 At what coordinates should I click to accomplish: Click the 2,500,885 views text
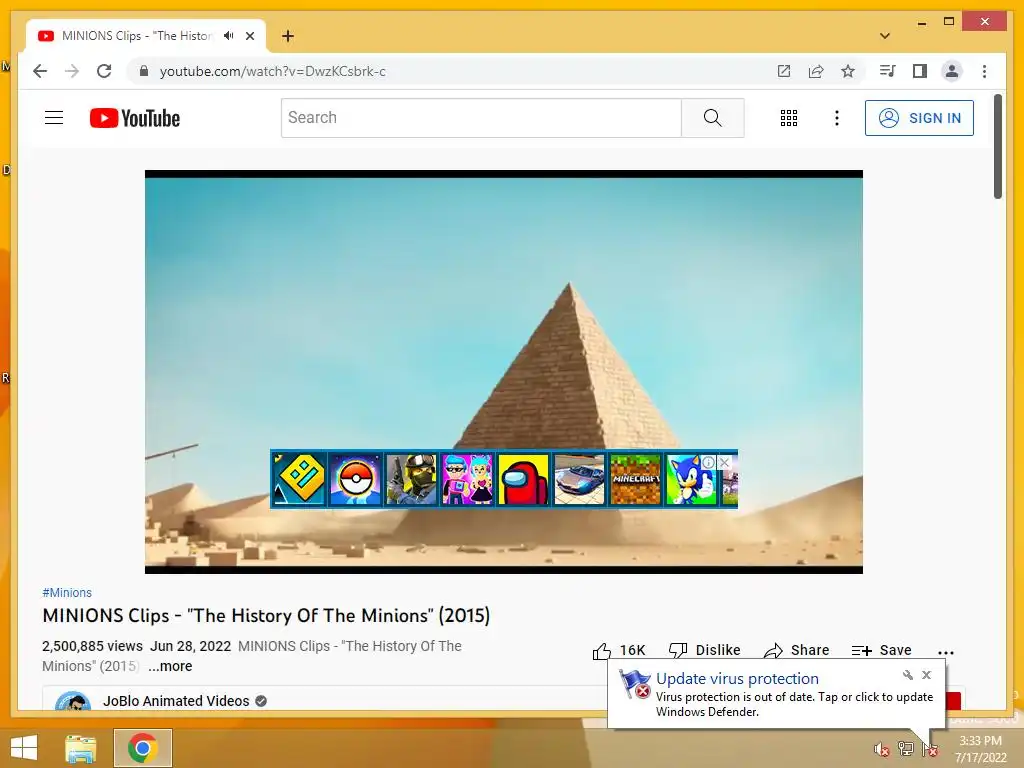point(92,646)
